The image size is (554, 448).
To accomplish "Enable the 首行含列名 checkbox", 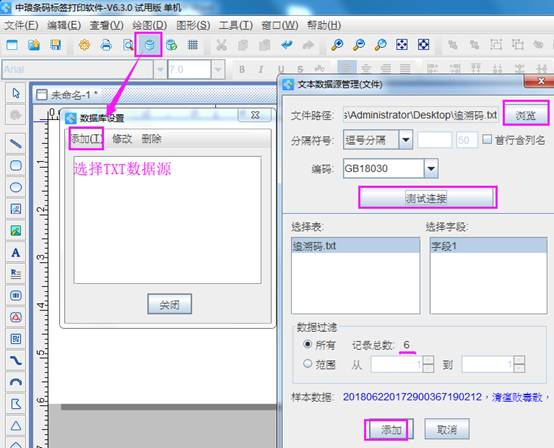I will pyautogui.click(x=487, y=139).
